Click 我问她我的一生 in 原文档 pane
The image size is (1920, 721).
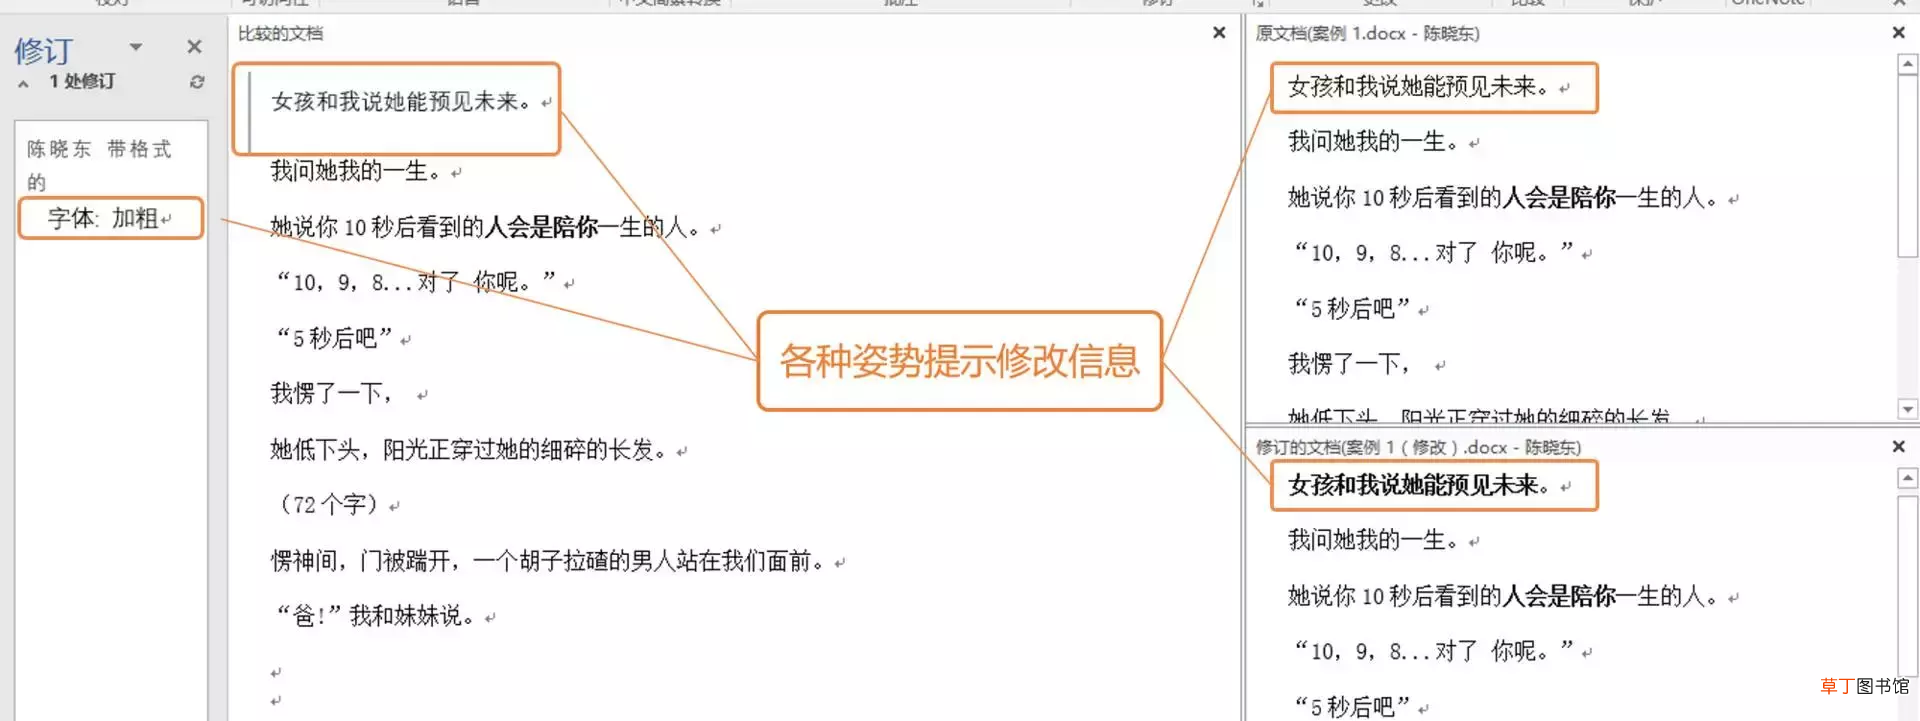(1373, 141)
